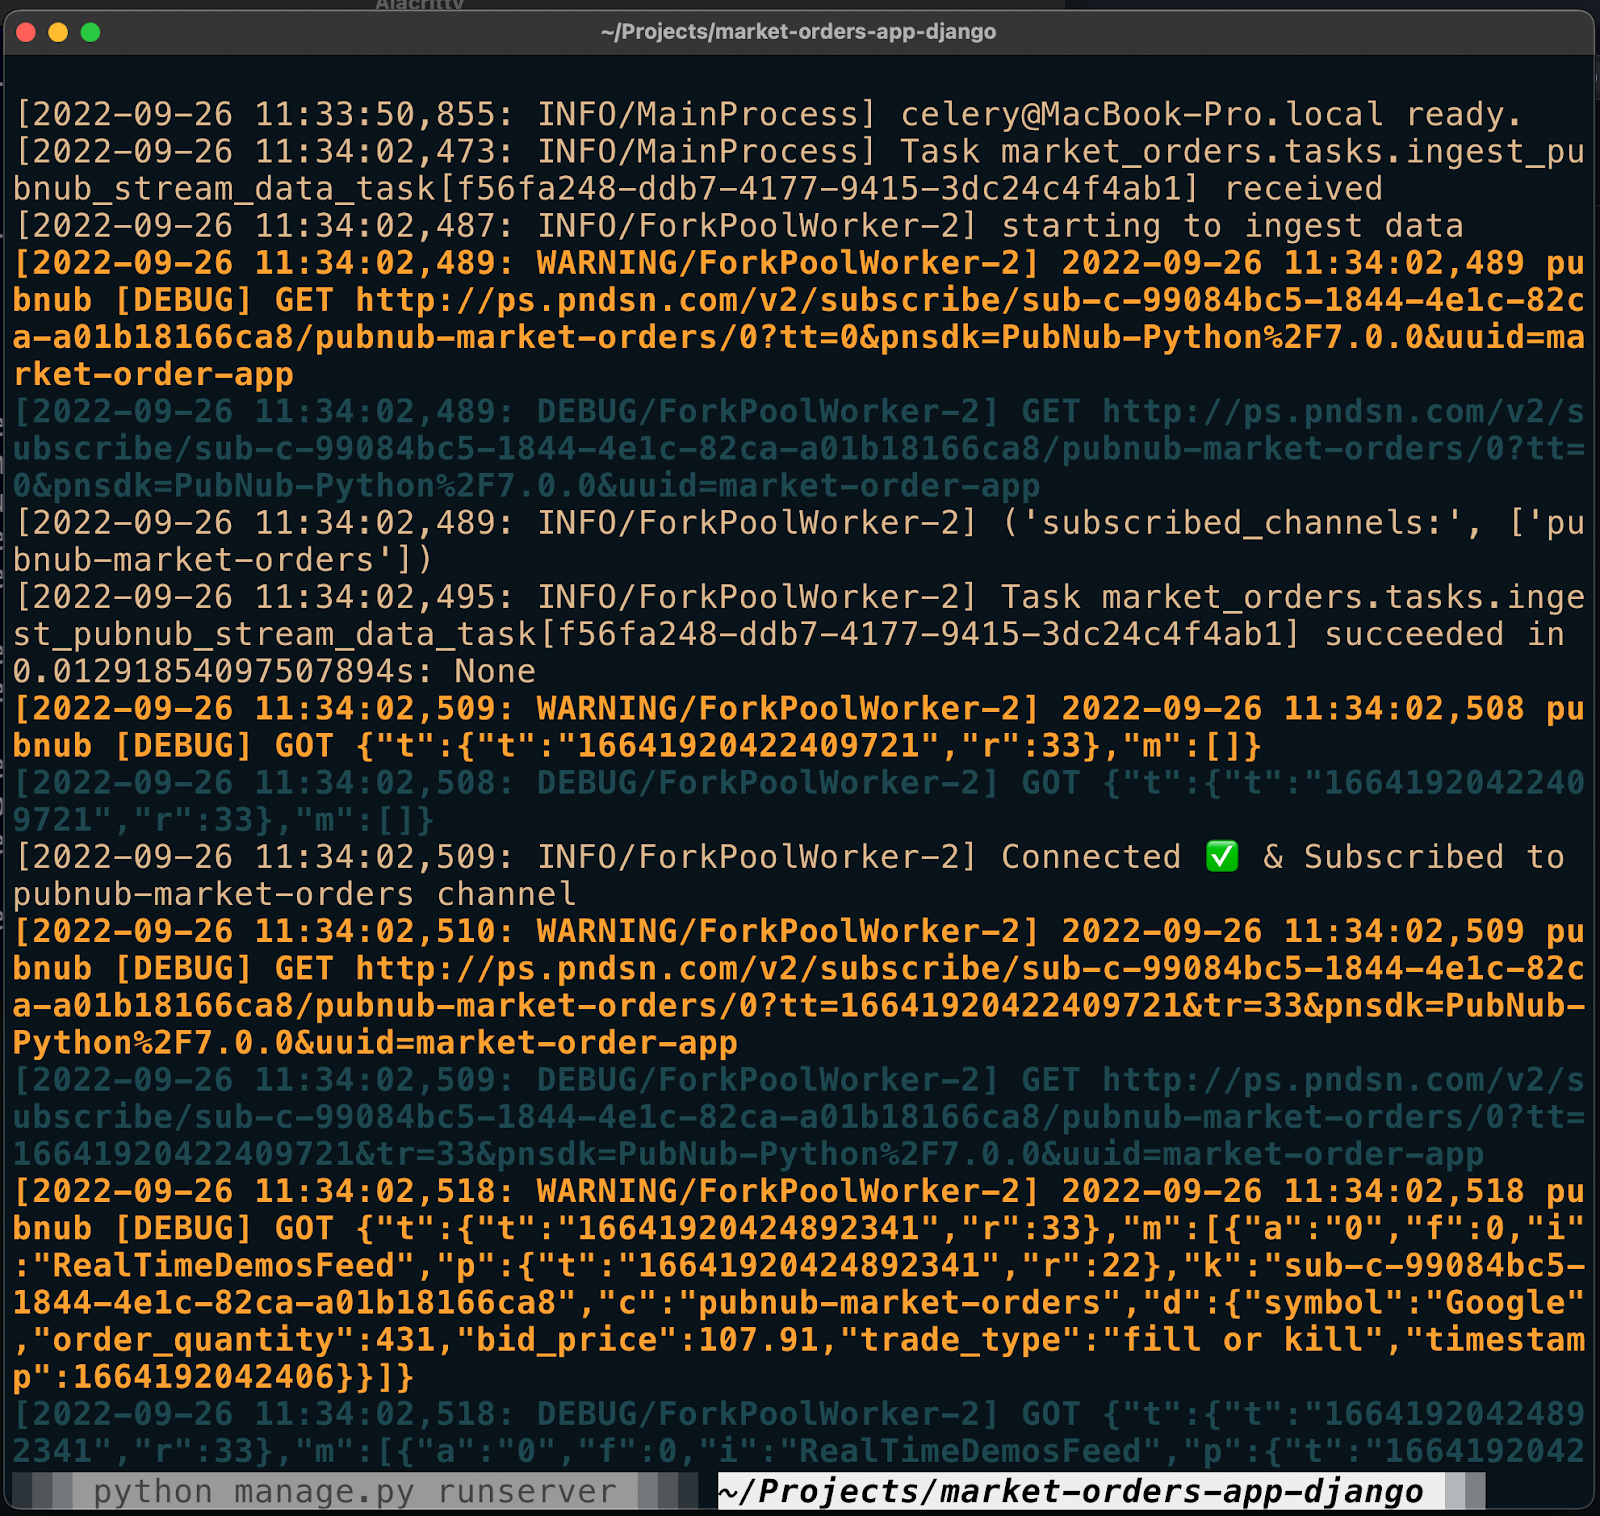Image resolution: width=1600 pixels, height=1516 pixels.
Task: Switch to the python manage.py runserver tab
Action: coord(354,1491)
